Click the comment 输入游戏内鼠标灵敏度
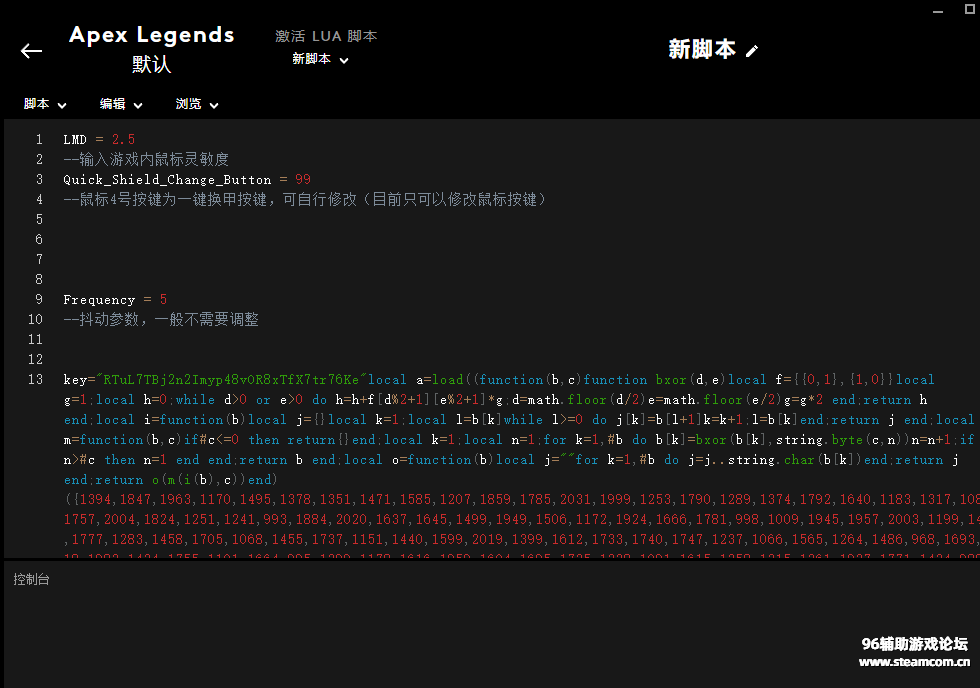The image size is (980, 688). tap(146, 159)
